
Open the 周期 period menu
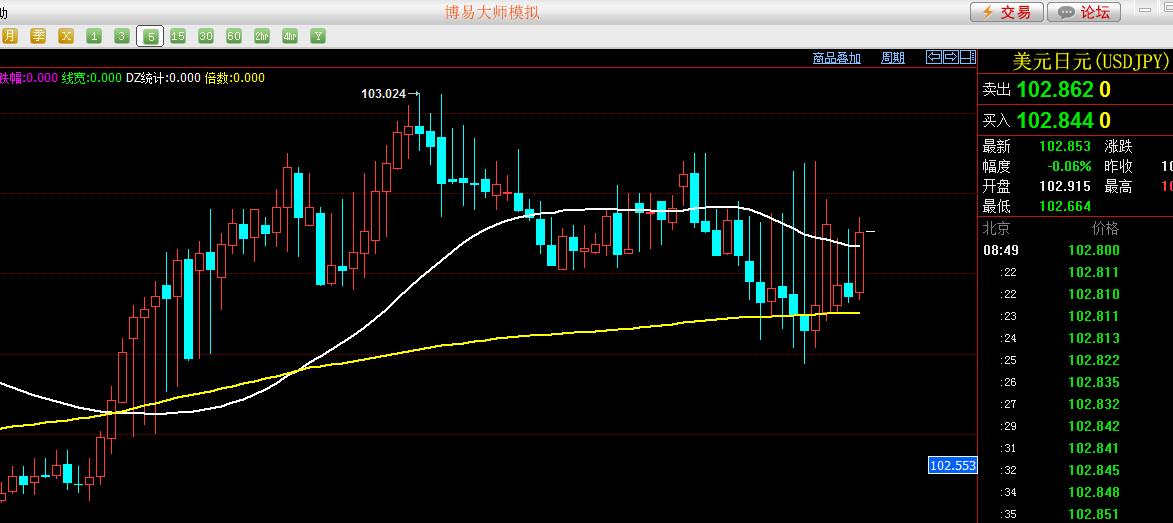point(892,58)
